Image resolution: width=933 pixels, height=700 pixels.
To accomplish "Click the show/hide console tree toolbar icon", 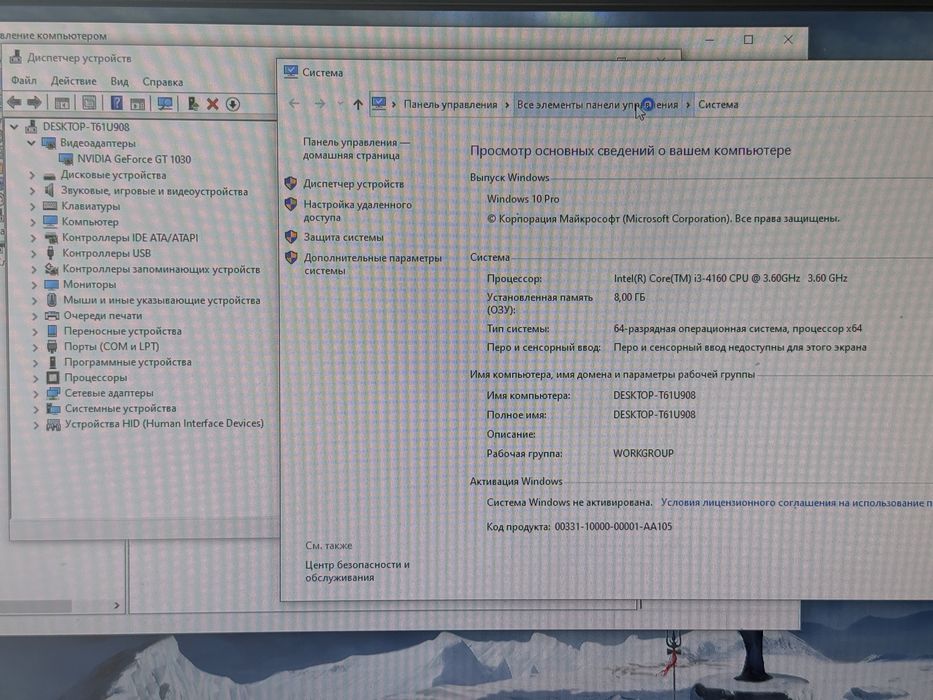I will 62,104.
